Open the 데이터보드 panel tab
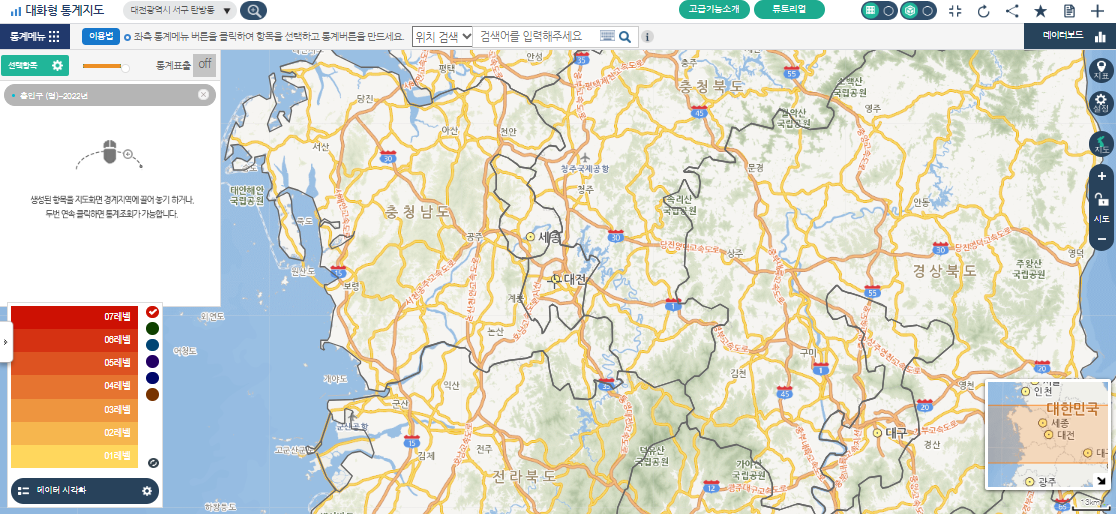 tap(1070, 36)
